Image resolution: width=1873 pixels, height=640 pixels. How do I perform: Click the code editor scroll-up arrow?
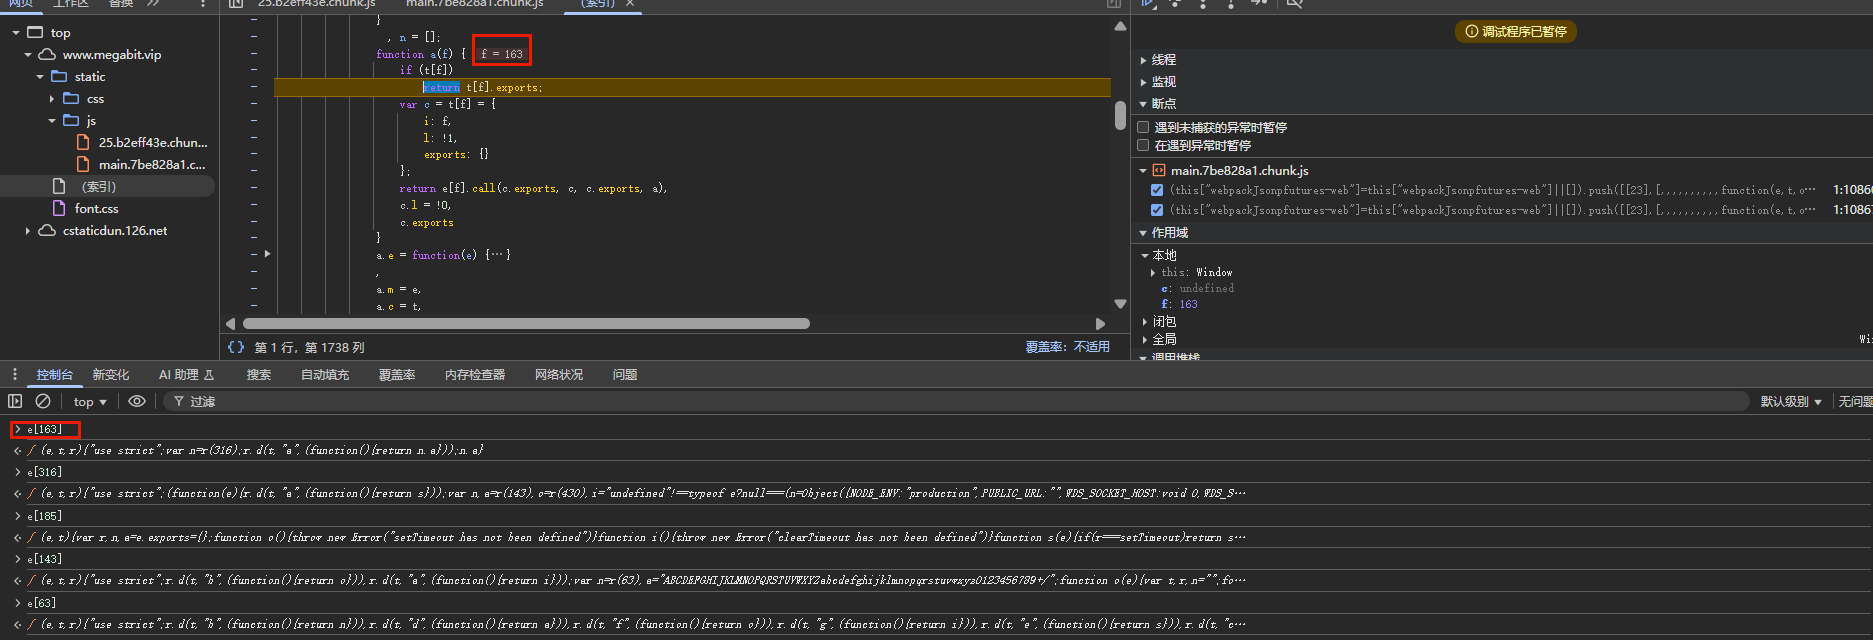[x=1120, y=26]
